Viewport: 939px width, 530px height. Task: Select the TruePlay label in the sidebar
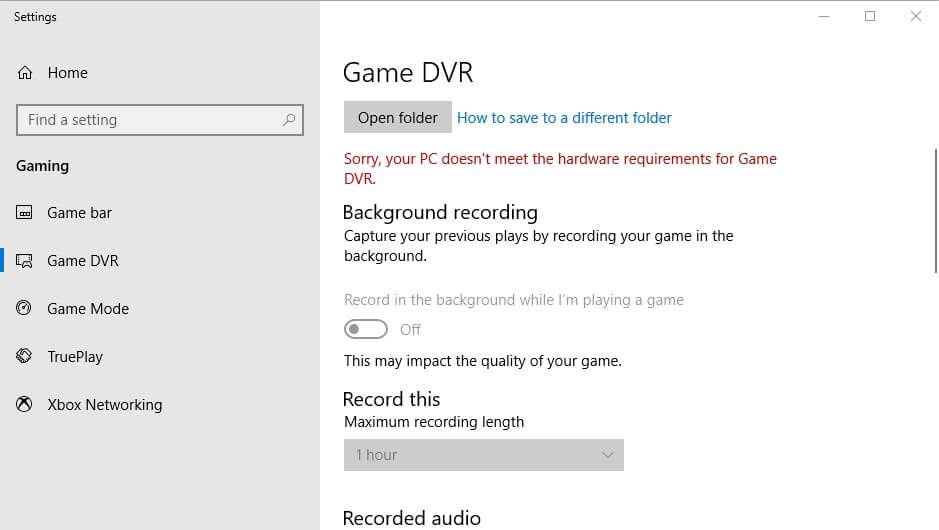75,357
